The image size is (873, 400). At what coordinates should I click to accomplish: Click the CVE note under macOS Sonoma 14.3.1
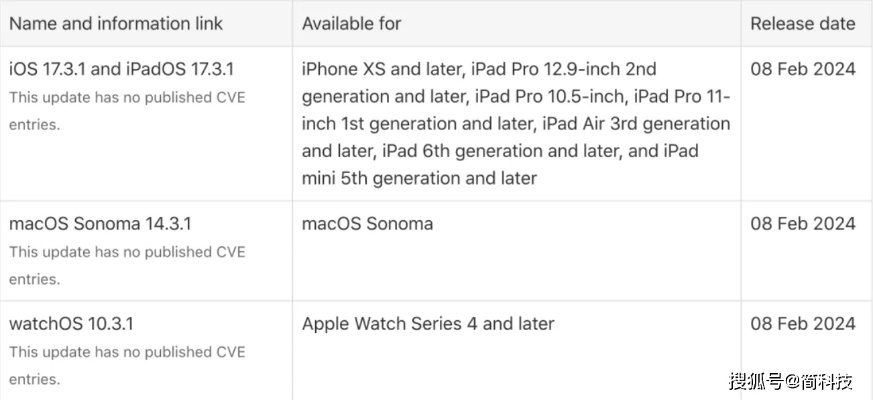(127, 266)
